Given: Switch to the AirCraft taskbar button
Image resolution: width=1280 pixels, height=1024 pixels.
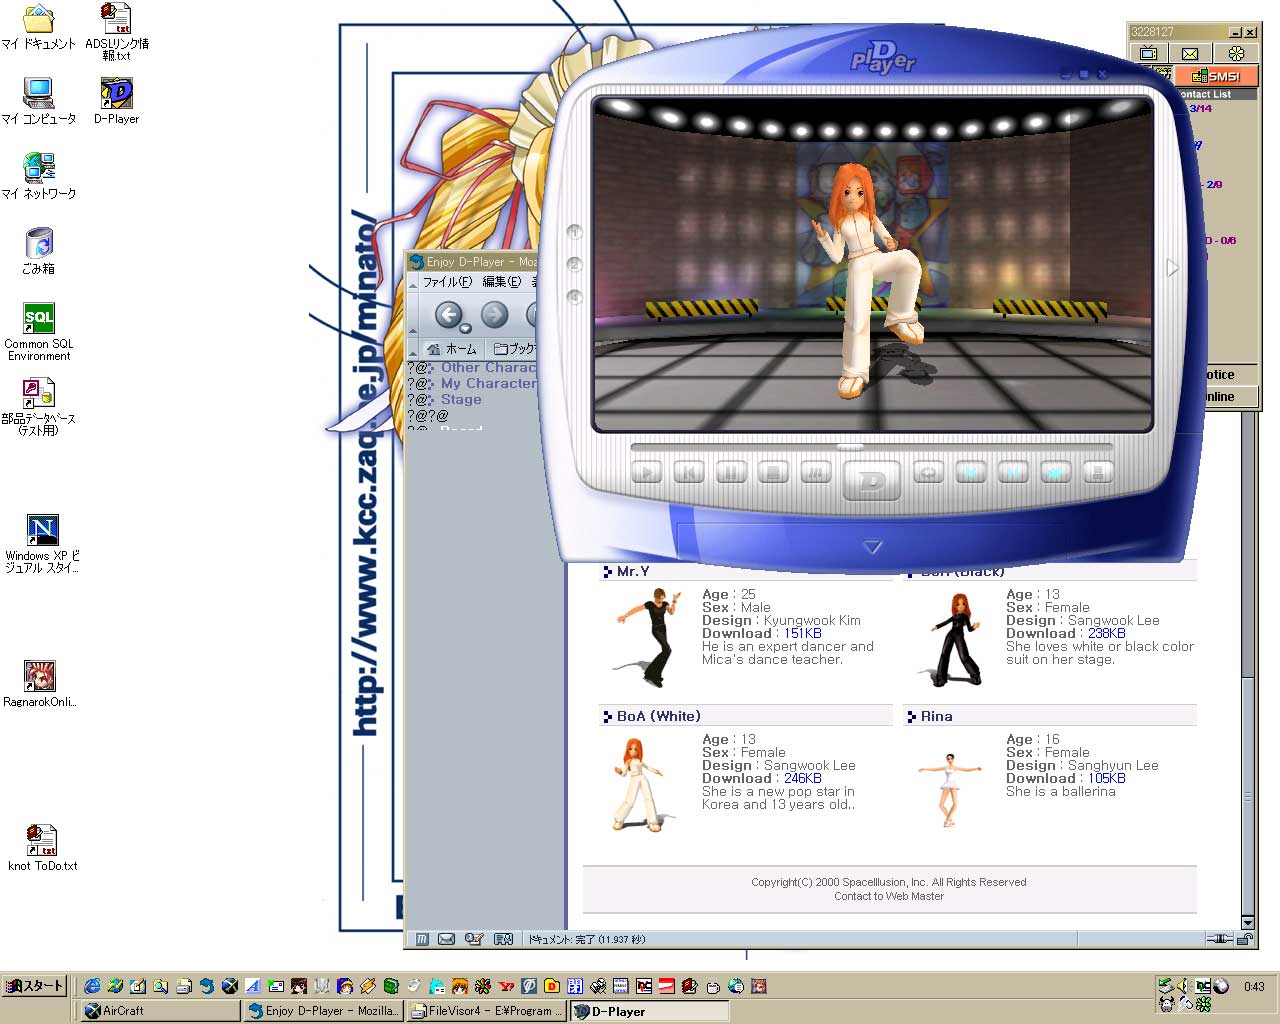Looking at the screenshot, I should [x=160, y=1011].
